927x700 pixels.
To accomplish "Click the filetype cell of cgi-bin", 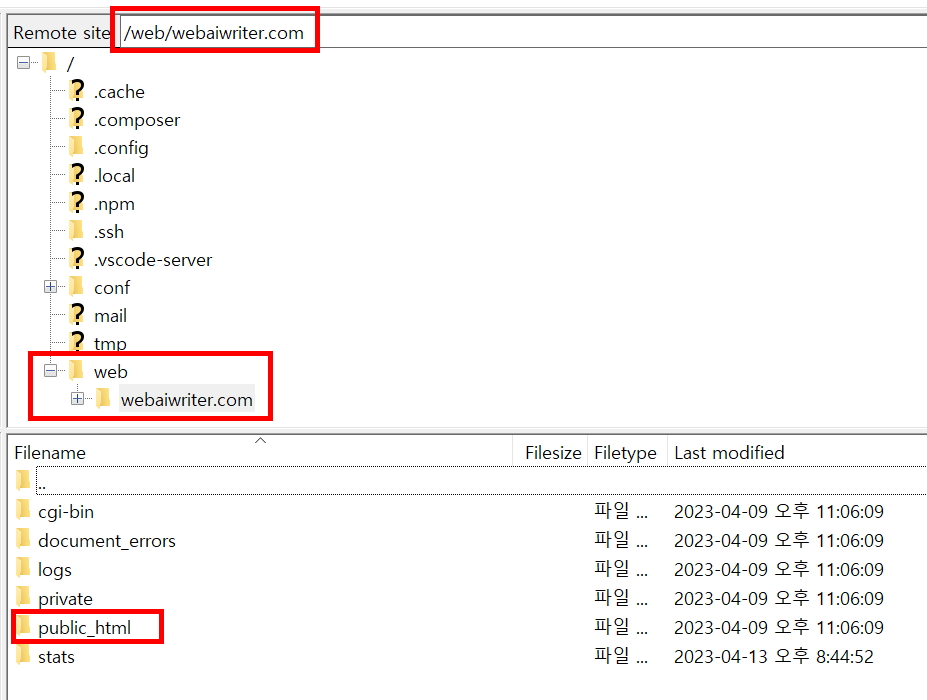I will click(621, 511).
